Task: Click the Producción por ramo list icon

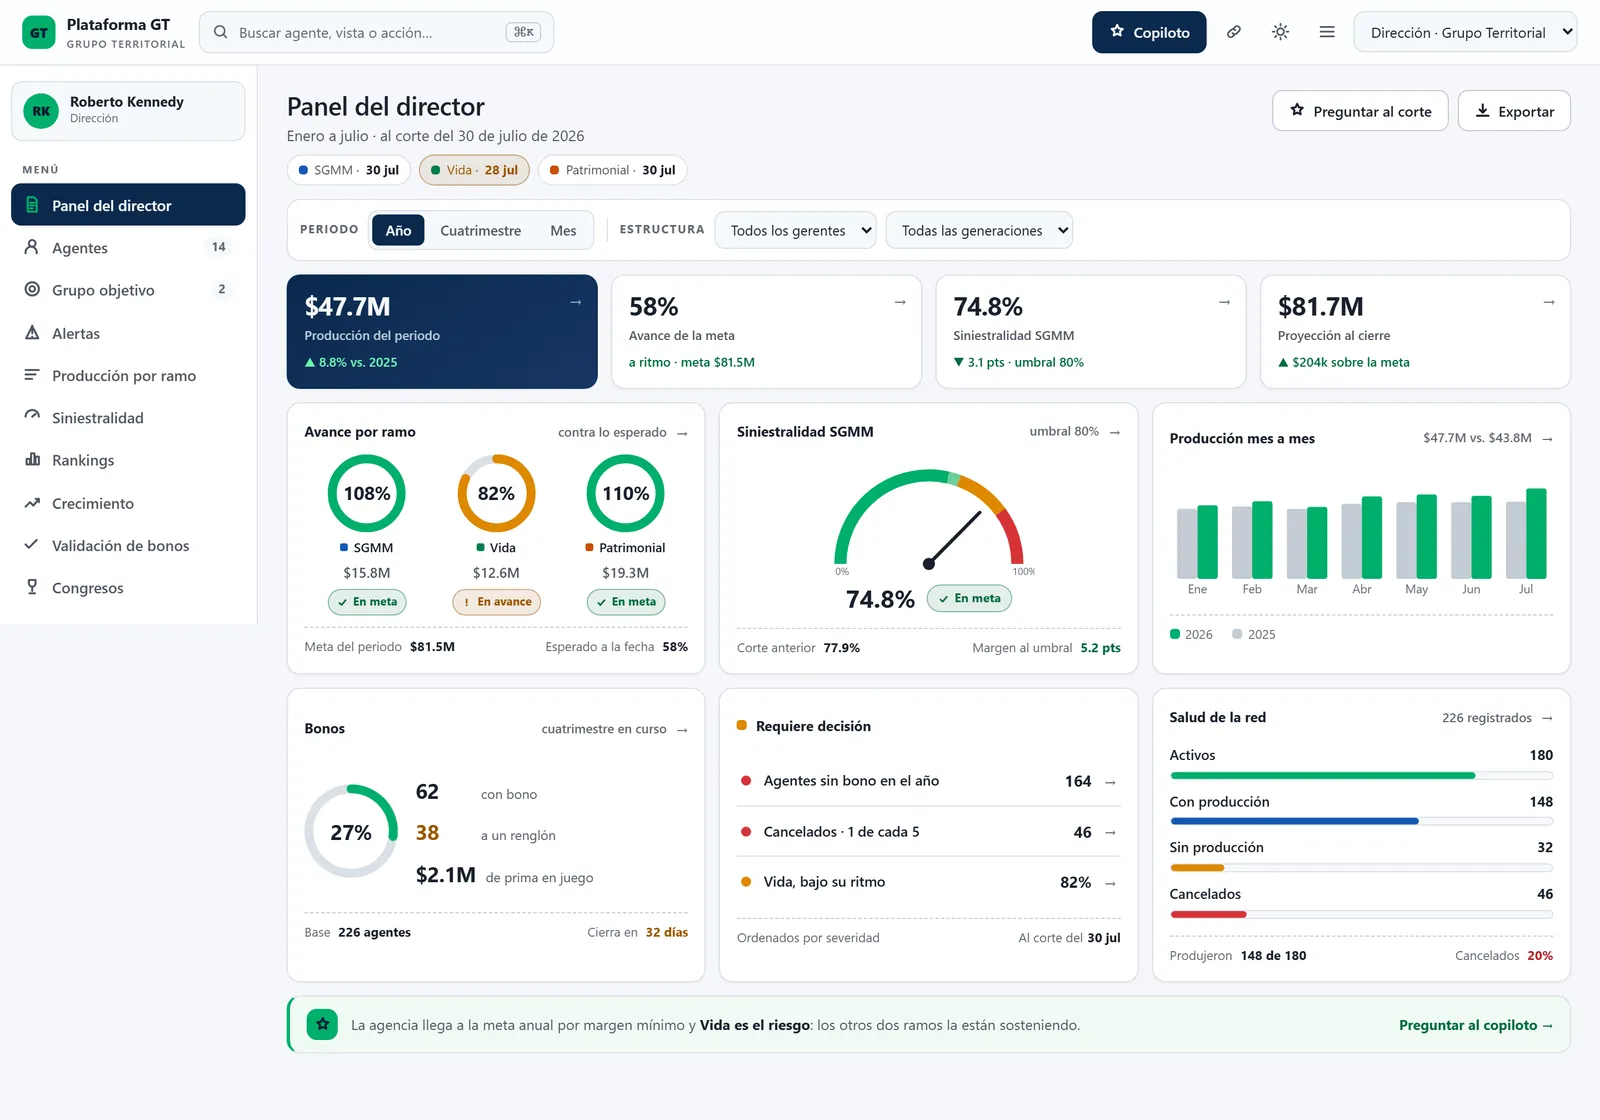Action: (32, 375)
